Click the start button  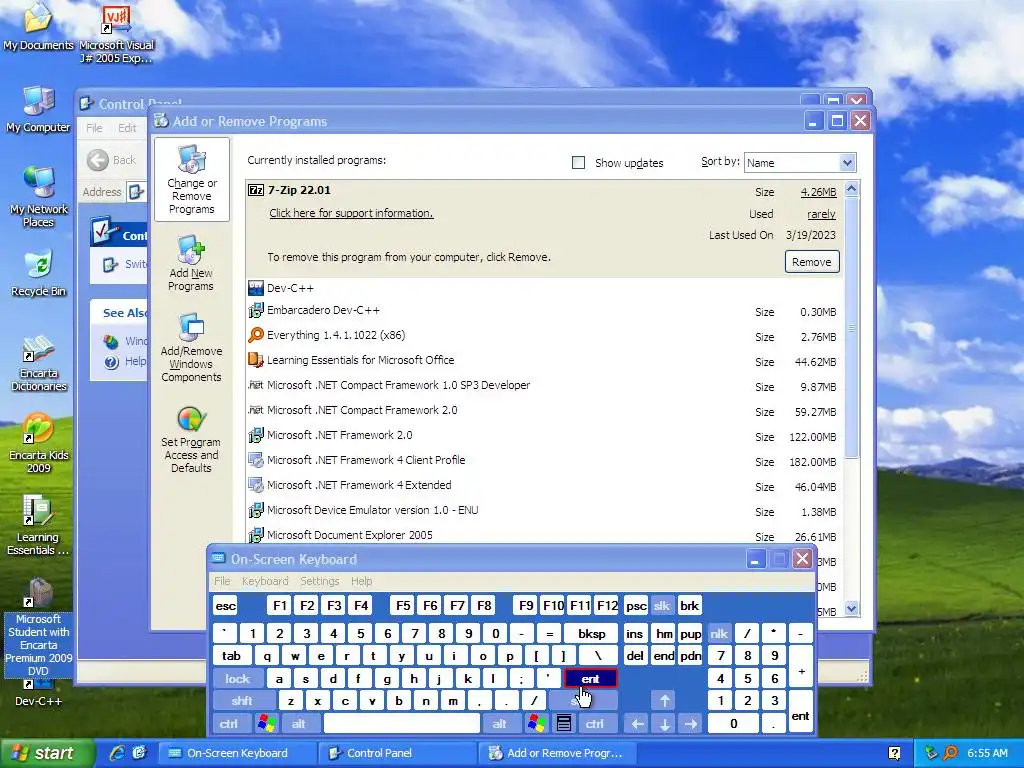tap(46, 753)
